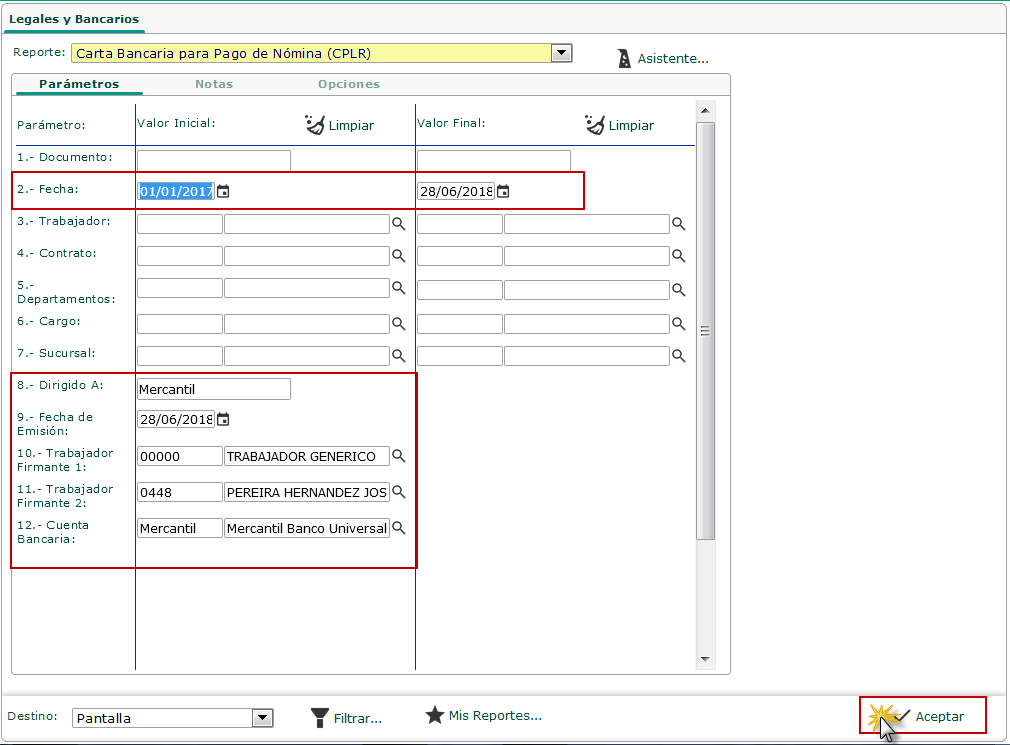This screenshot has height=745, width=1010.
Task: Clear final values with Limpiar
Action: coord(619,125)
